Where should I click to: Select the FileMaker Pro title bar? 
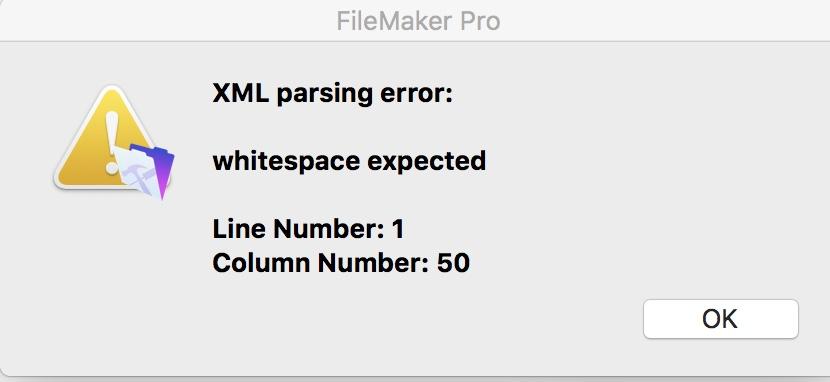pyautogui.click(x=415, y=21)
